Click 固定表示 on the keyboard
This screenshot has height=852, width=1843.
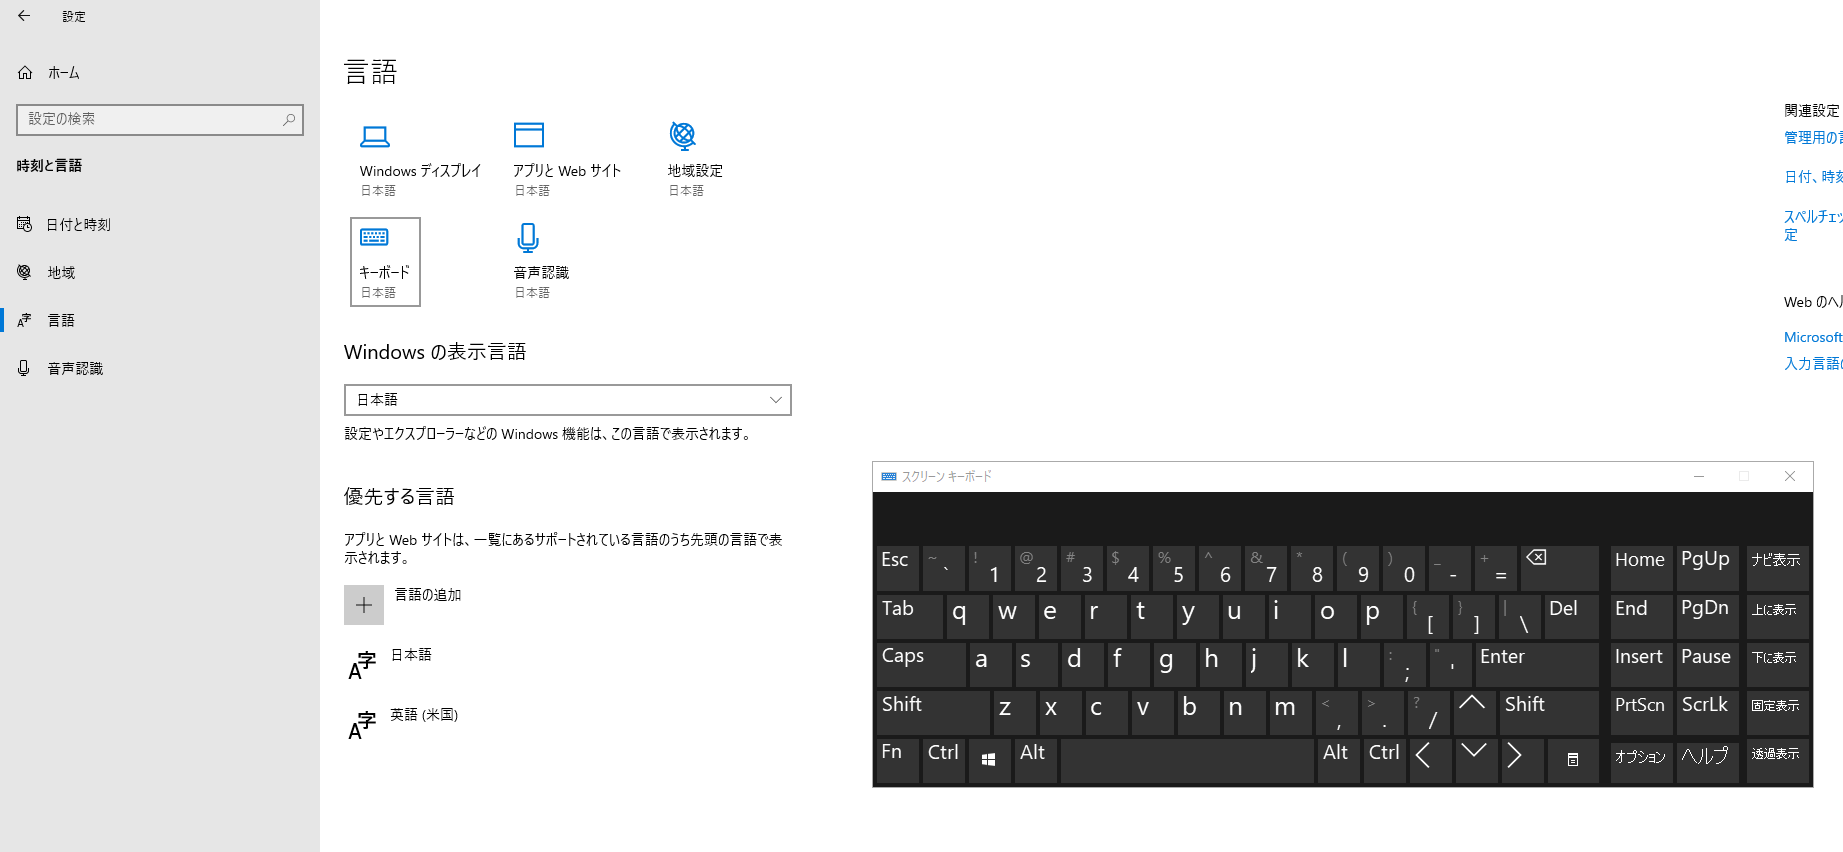pyautogui.click(x=1777, y=713)
